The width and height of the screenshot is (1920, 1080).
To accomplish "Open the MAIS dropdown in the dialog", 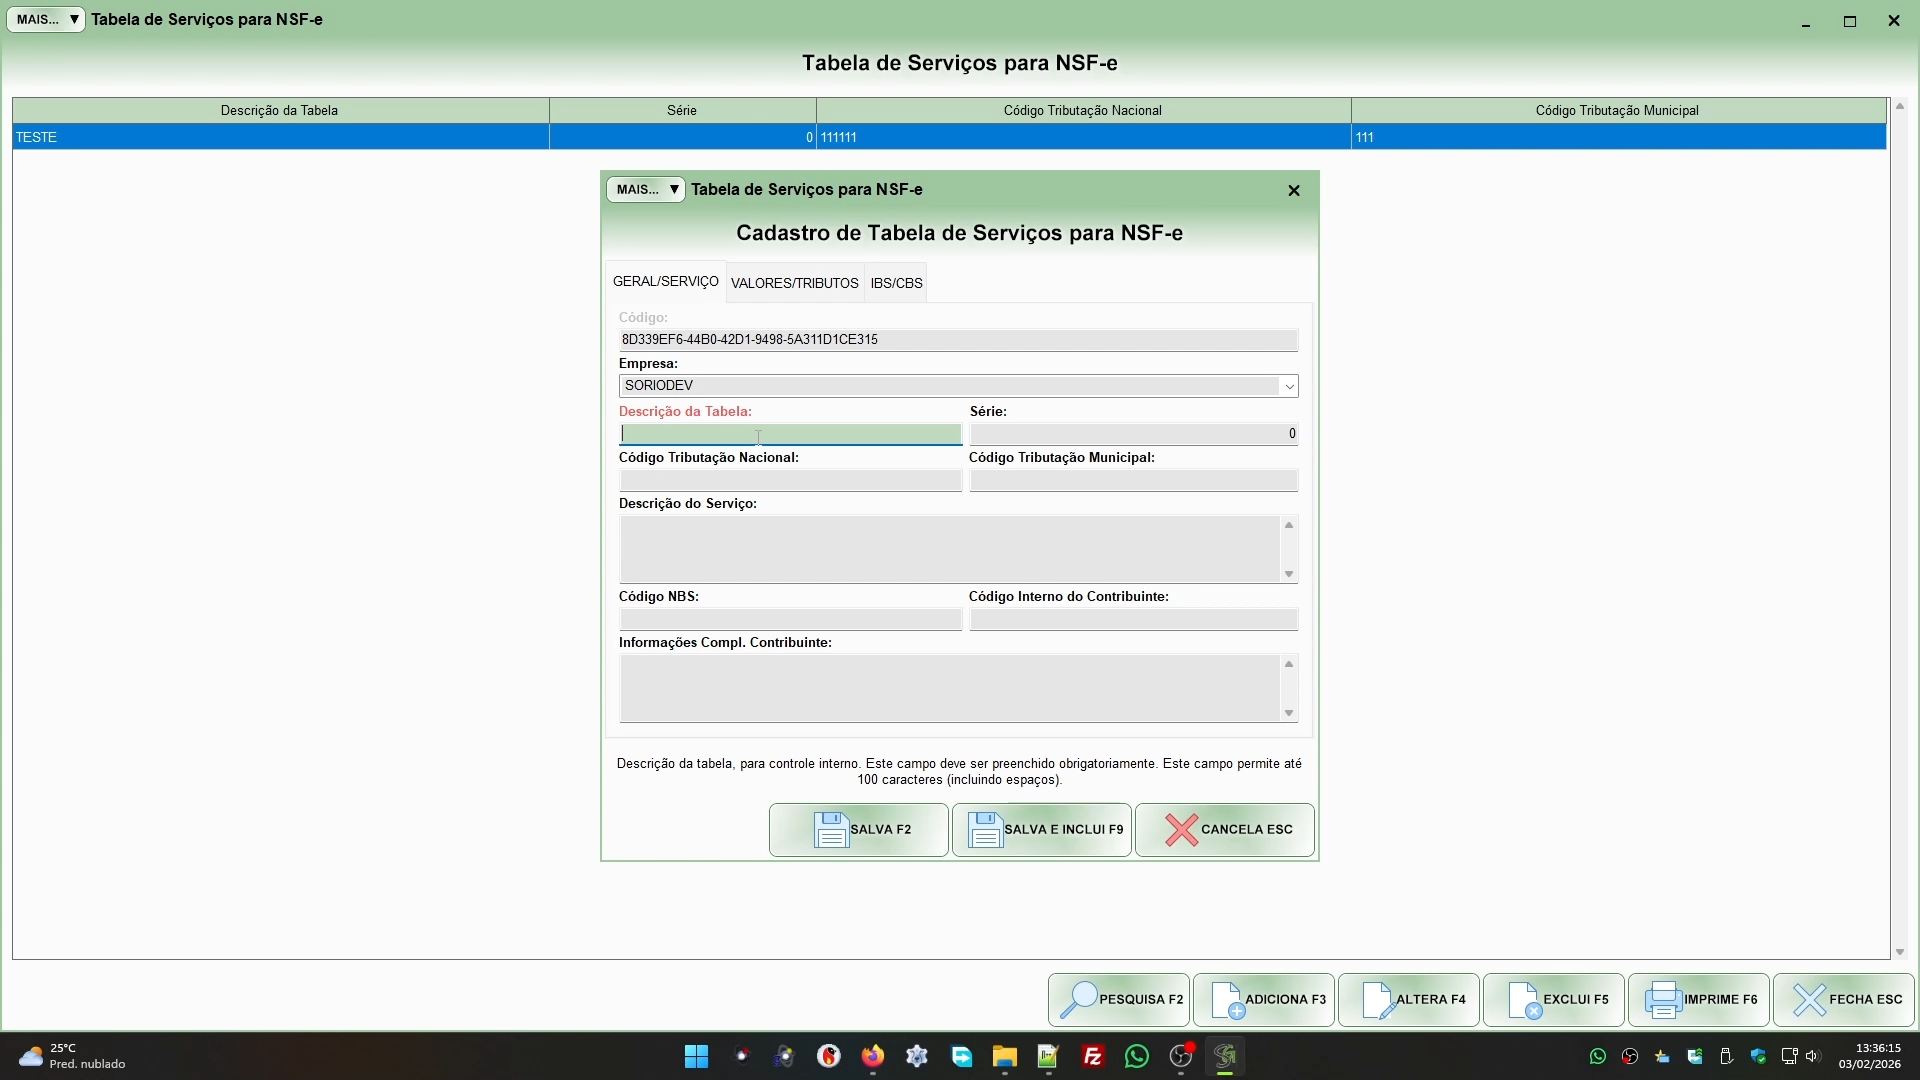I will point(645,190).
